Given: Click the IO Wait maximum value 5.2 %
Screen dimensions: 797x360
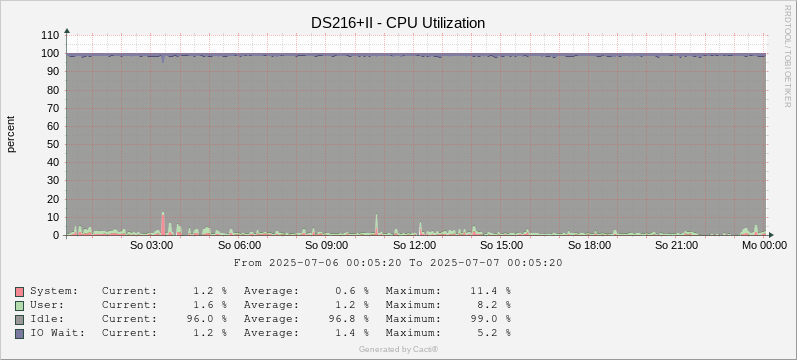Looking at the screenshot, I should click(x=494, y=333).
